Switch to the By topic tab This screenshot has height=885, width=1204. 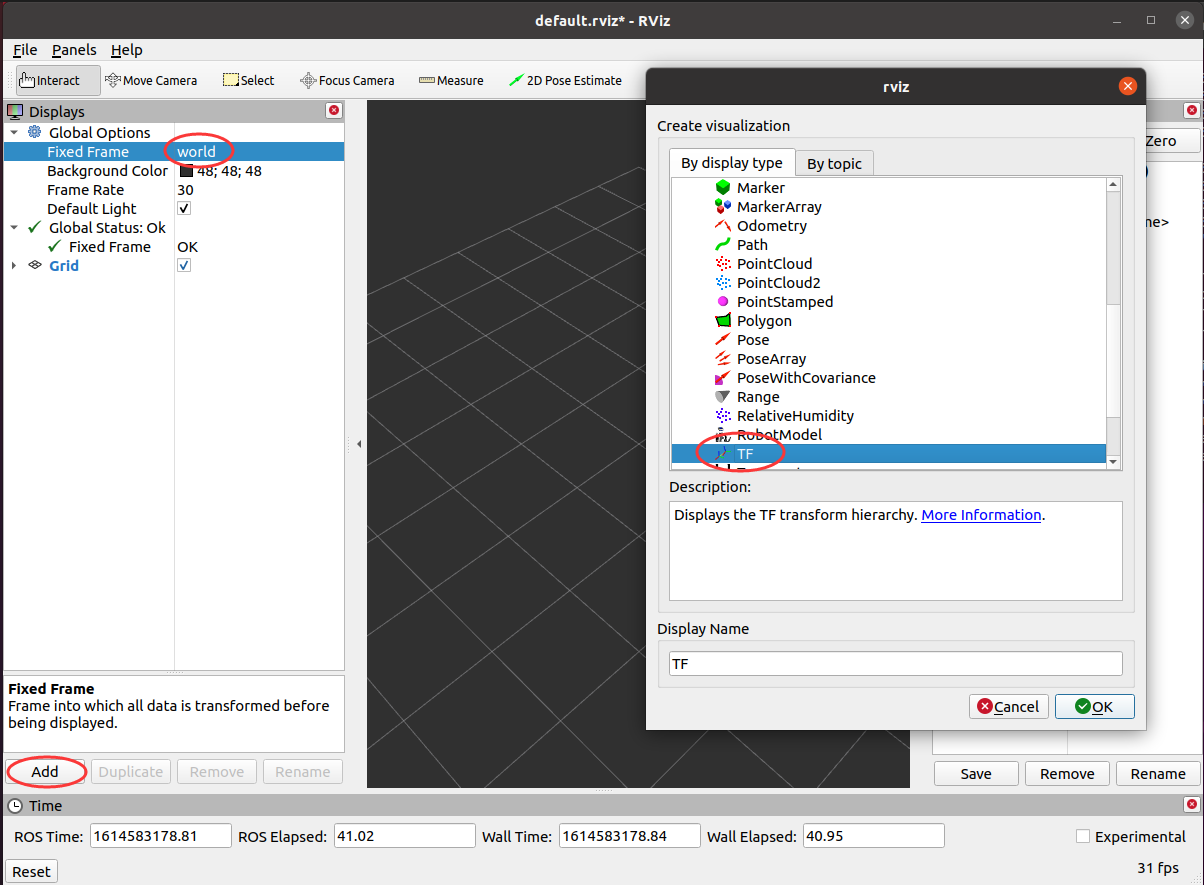(835, 163)
